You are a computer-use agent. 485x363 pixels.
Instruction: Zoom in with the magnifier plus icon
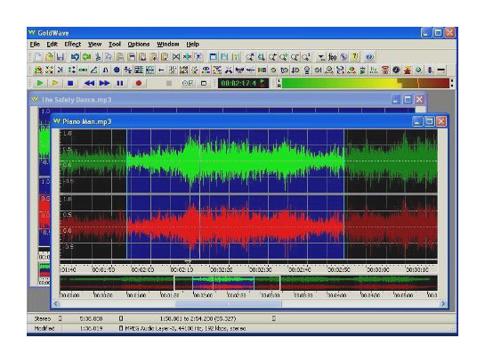point(284,57)
